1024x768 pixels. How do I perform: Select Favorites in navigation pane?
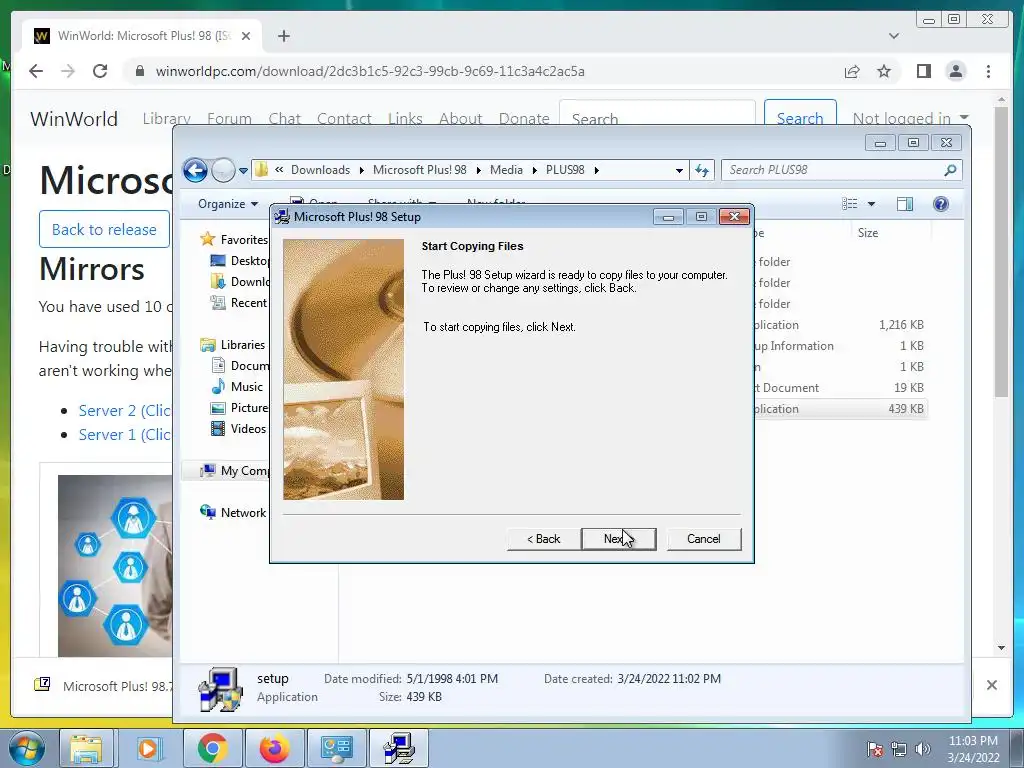pos(234,240)
